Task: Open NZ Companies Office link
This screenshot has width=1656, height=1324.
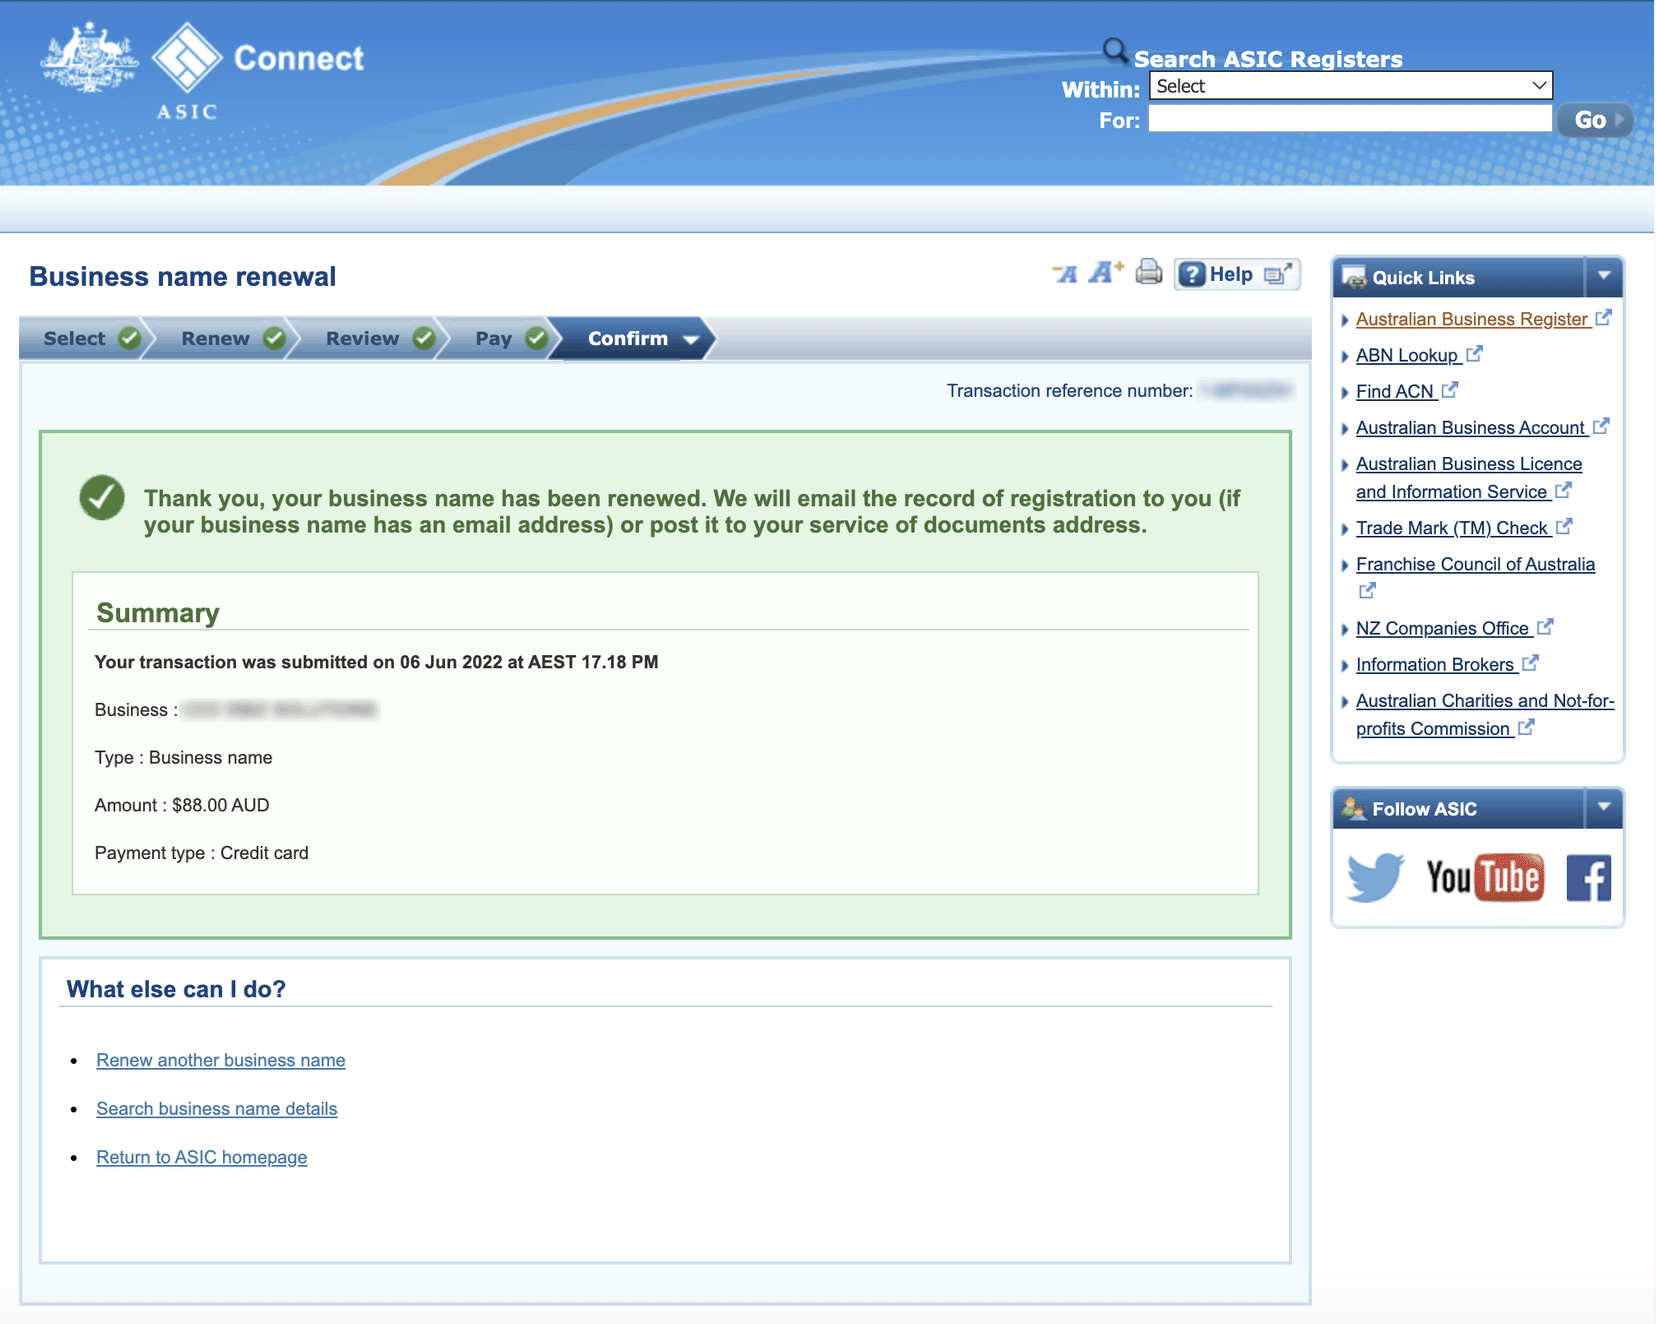Action: 1442,628
